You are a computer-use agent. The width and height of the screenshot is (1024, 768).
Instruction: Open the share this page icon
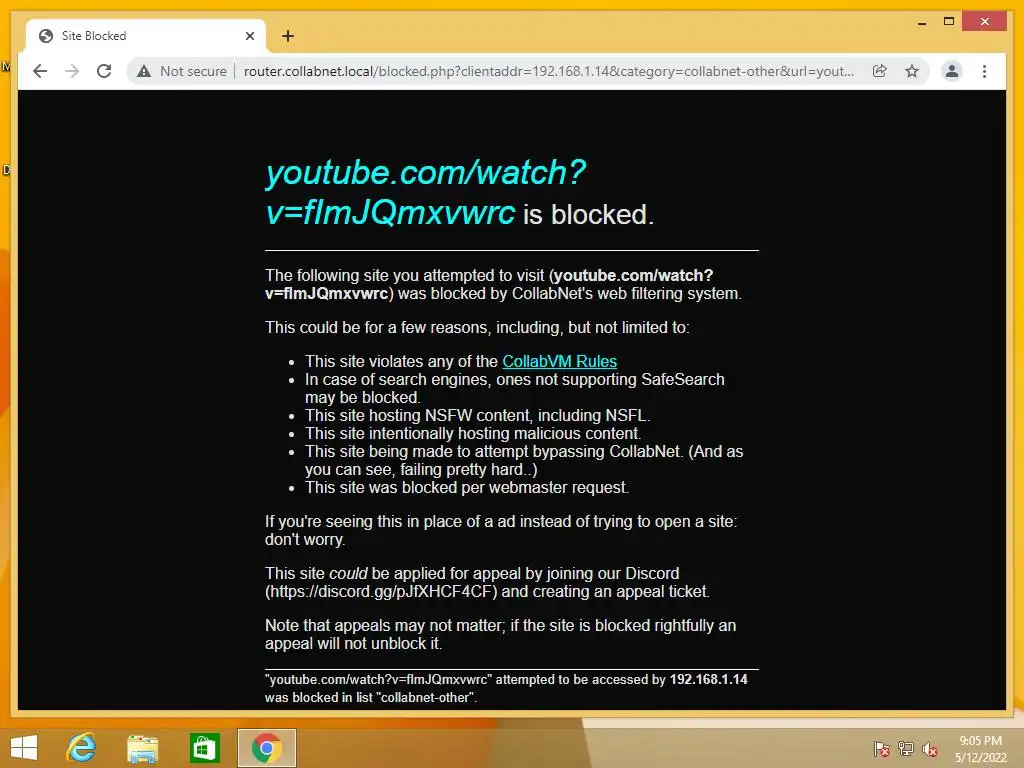(x=880, y=71)
